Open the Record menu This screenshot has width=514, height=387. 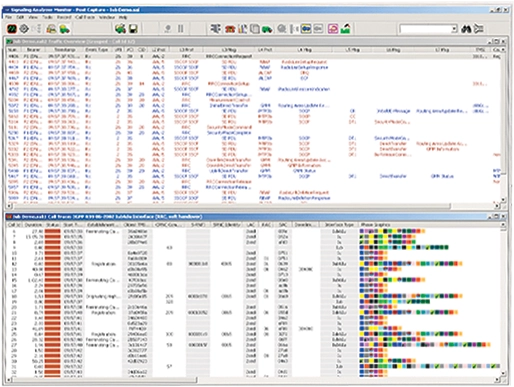click(x=64, y=17)
